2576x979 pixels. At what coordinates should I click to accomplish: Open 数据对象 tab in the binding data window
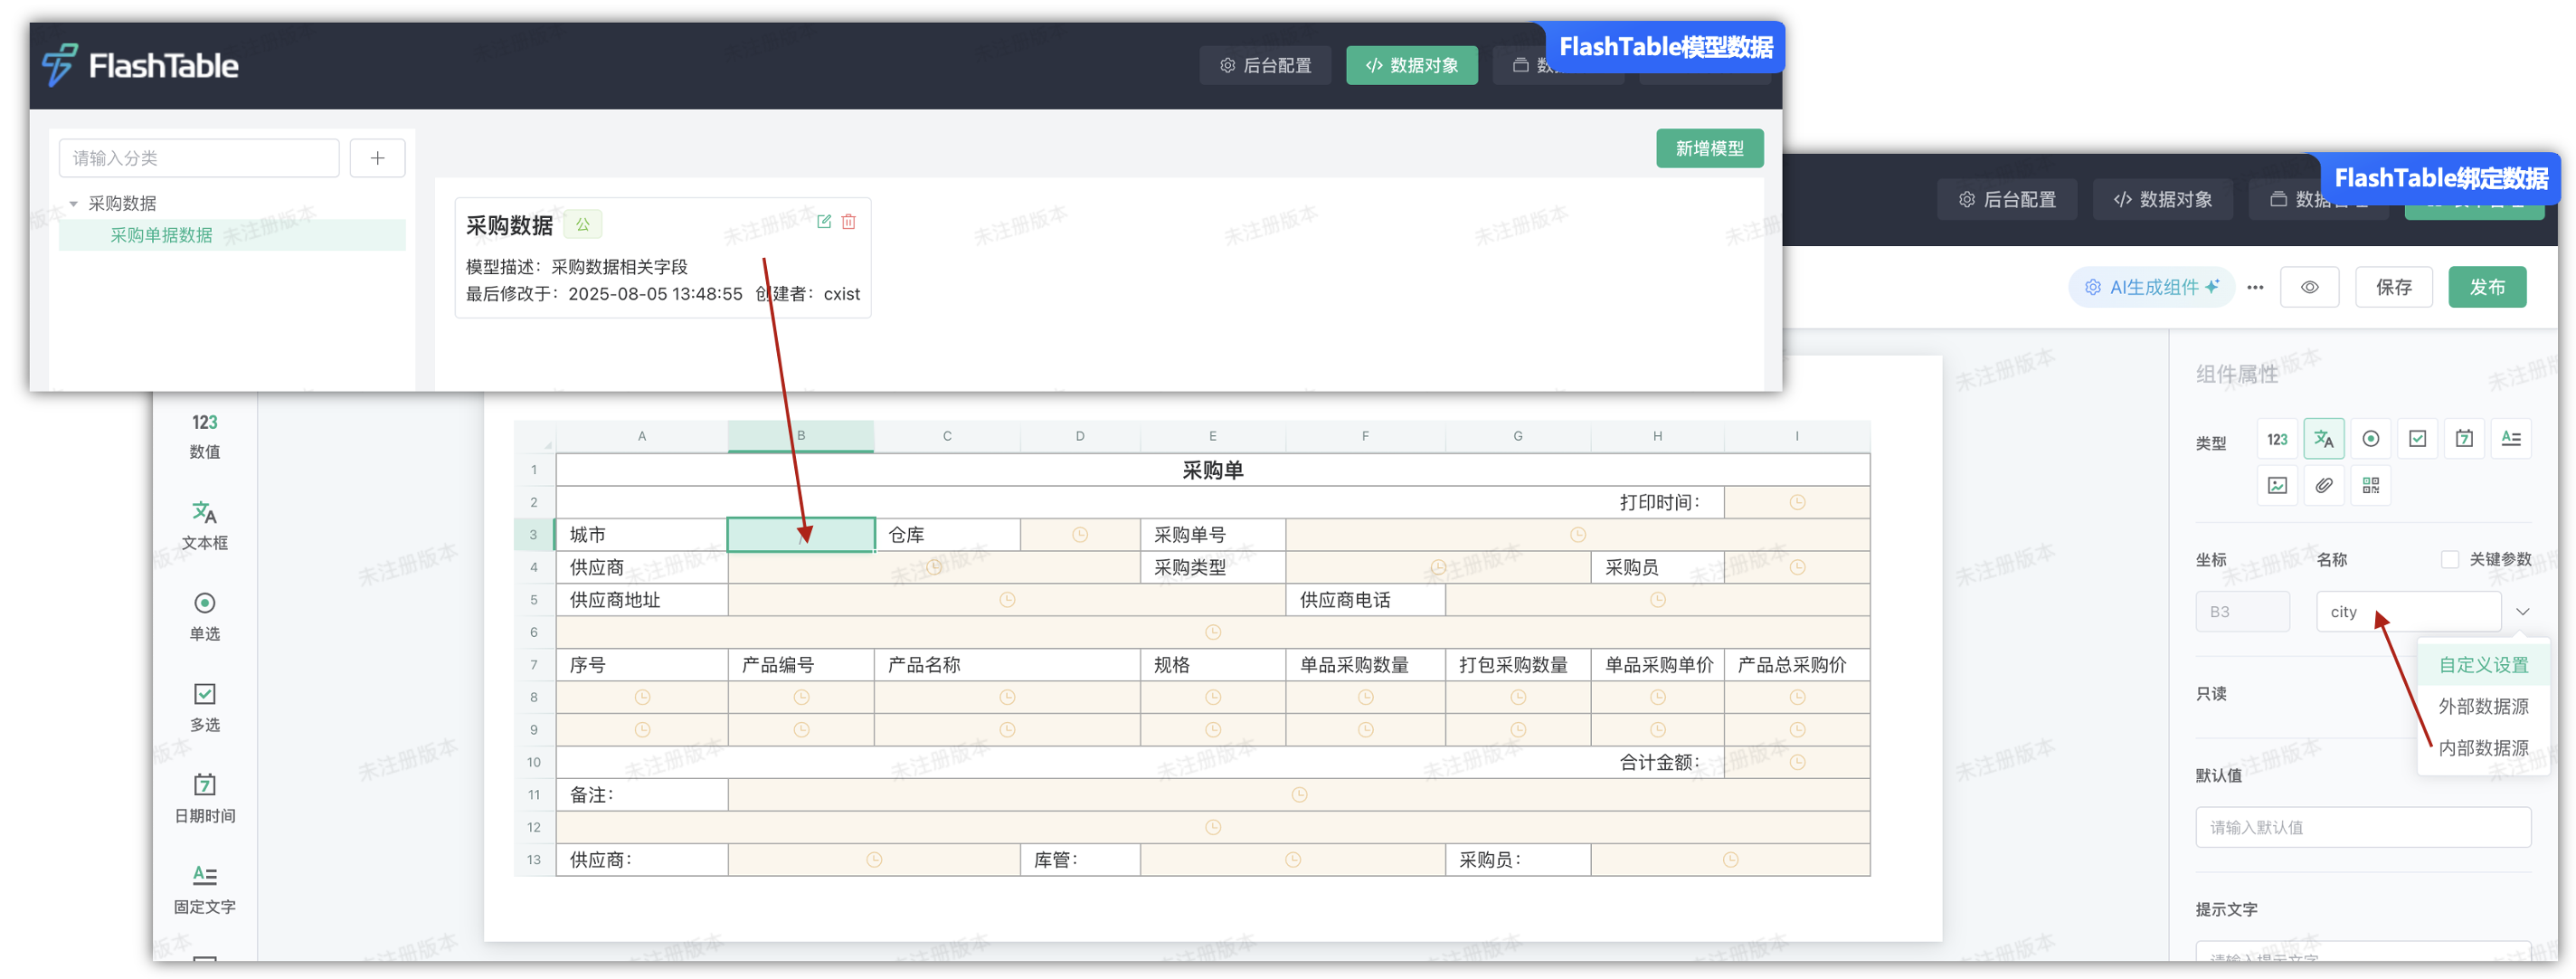click(2163, 200)
